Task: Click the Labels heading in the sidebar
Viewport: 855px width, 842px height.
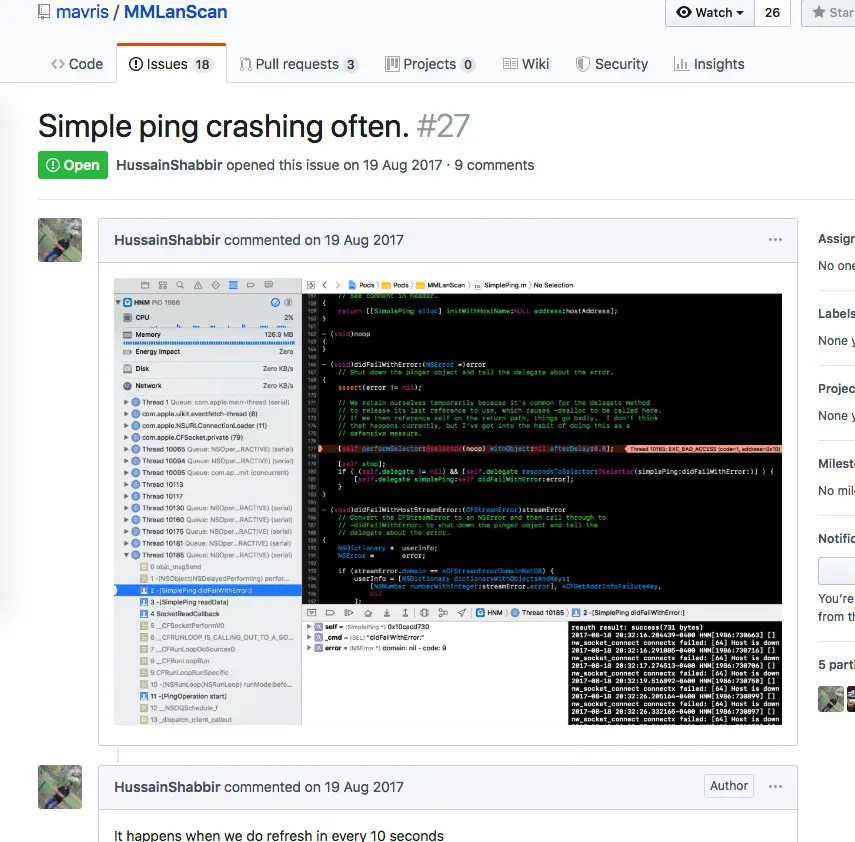Action: [836, 314]
